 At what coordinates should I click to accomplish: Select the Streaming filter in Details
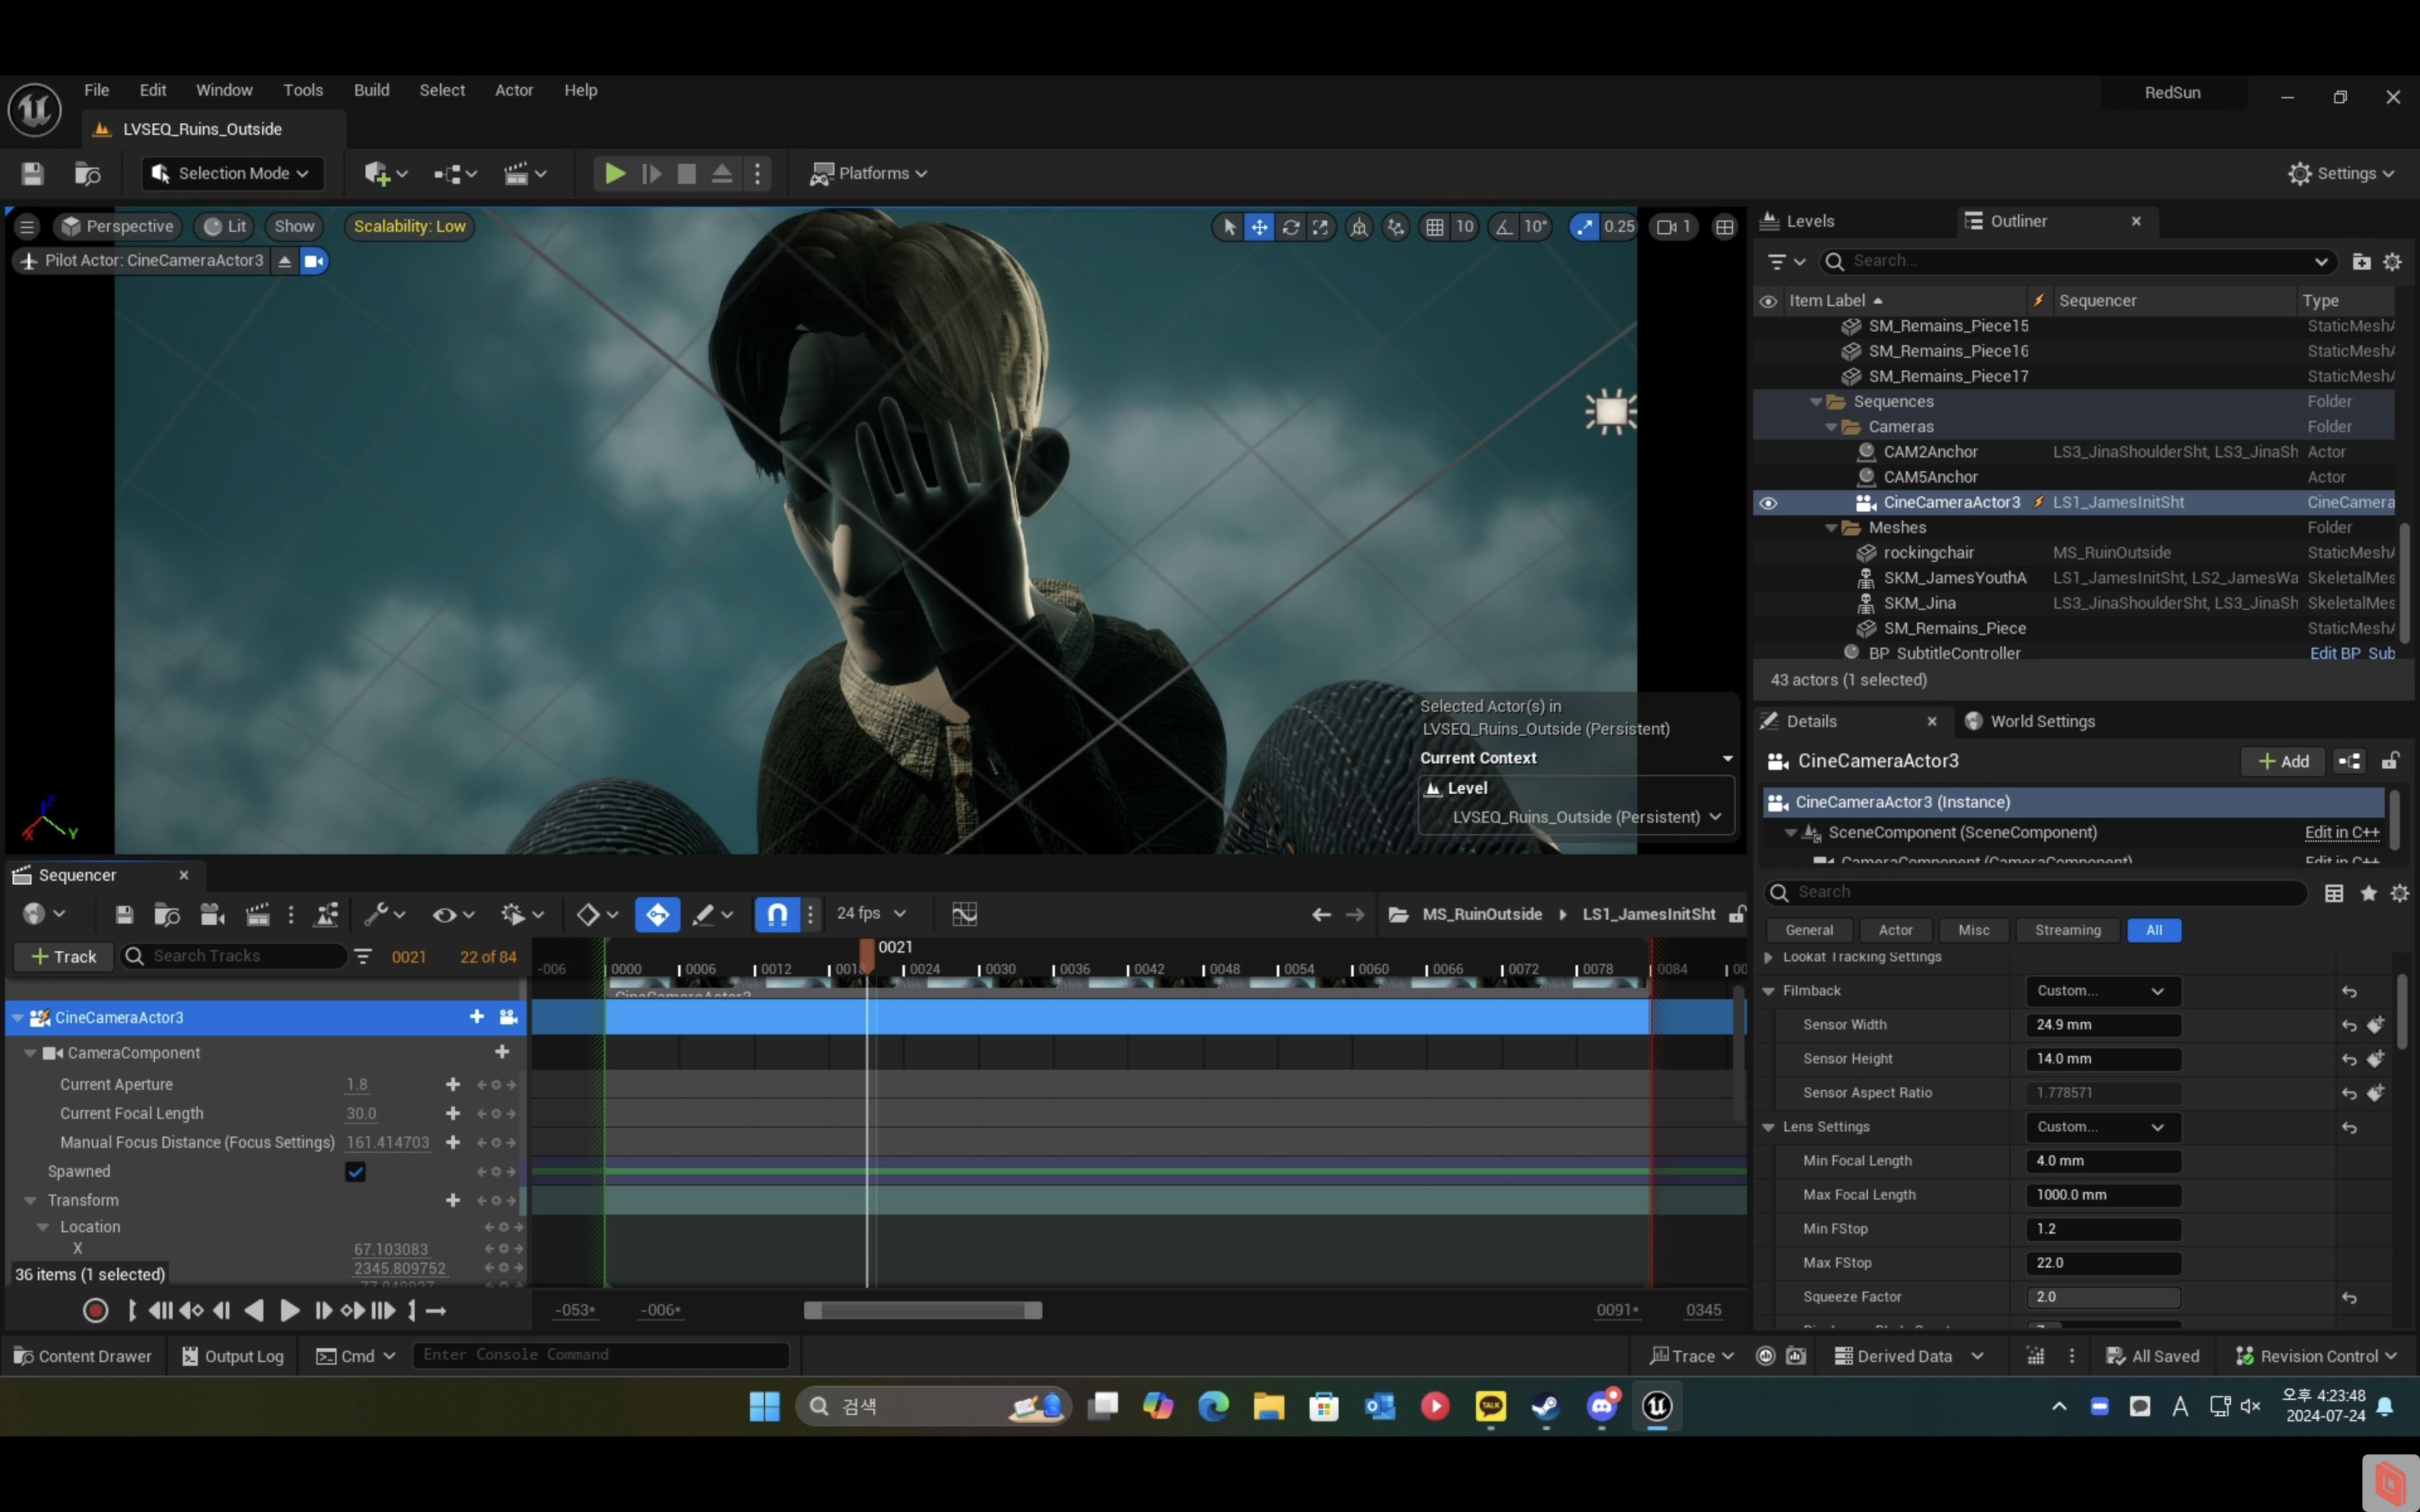click(2067, 930)
